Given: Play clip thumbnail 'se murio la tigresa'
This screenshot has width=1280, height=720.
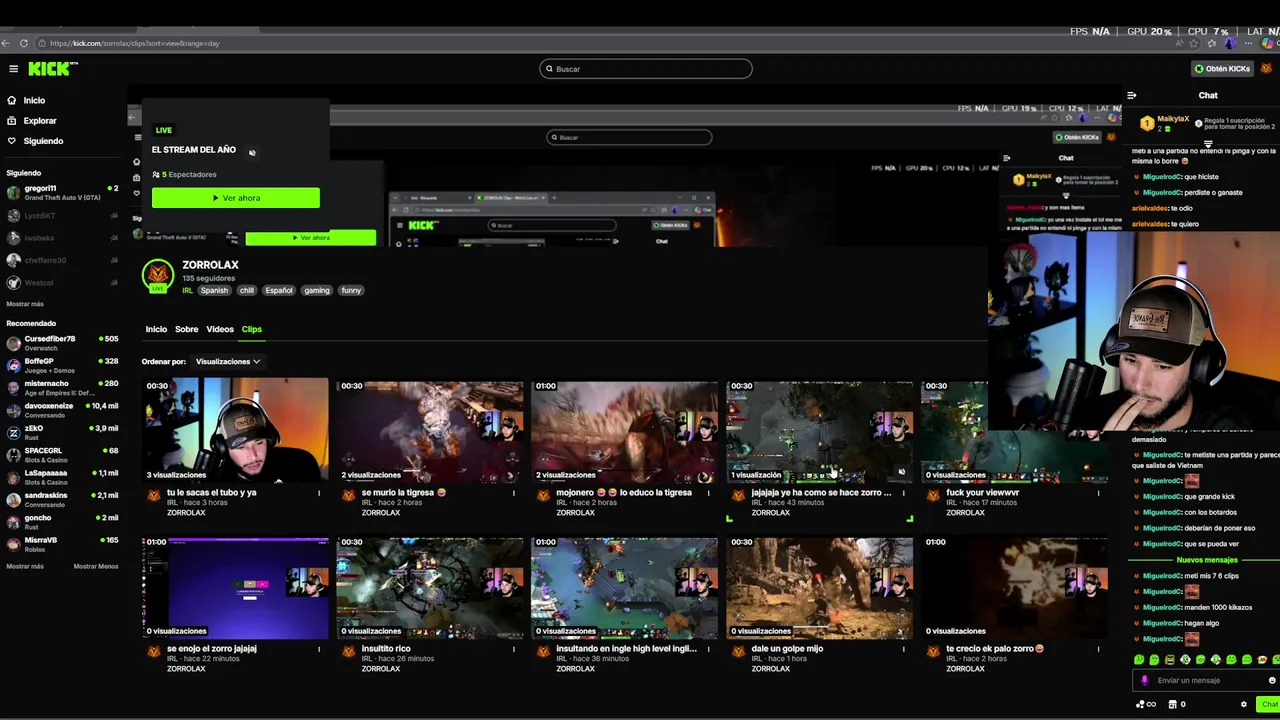Looking at the screenshot, I should click(430, 430).
